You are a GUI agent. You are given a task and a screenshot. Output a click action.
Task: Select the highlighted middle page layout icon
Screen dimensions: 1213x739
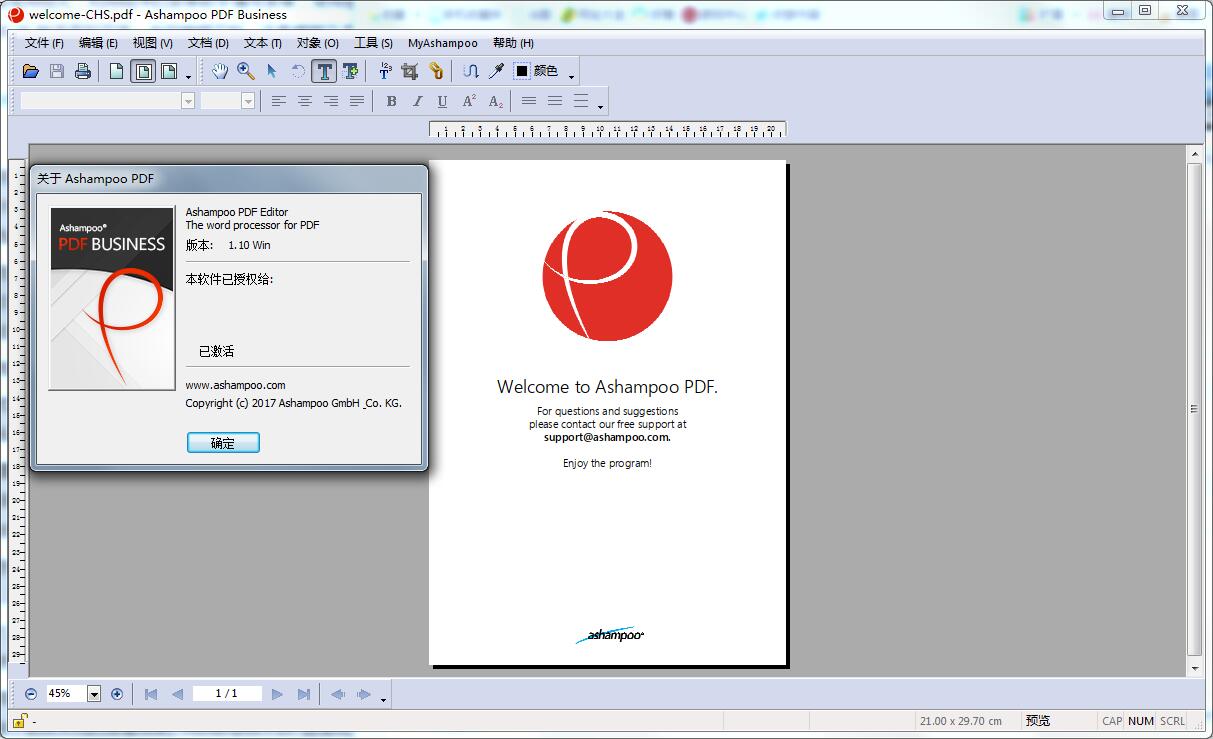(x=143, y=71)
